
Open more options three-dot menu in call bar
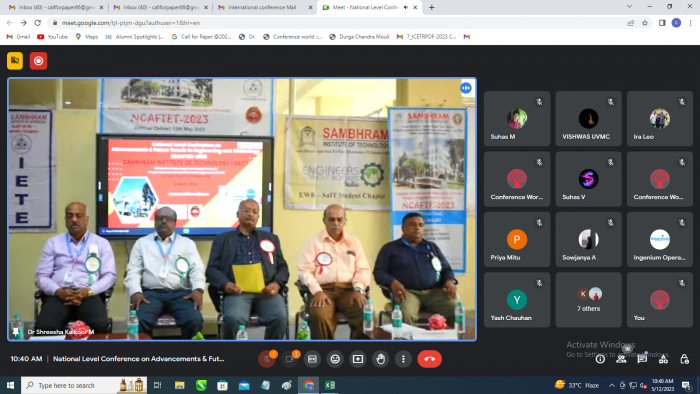403,359
